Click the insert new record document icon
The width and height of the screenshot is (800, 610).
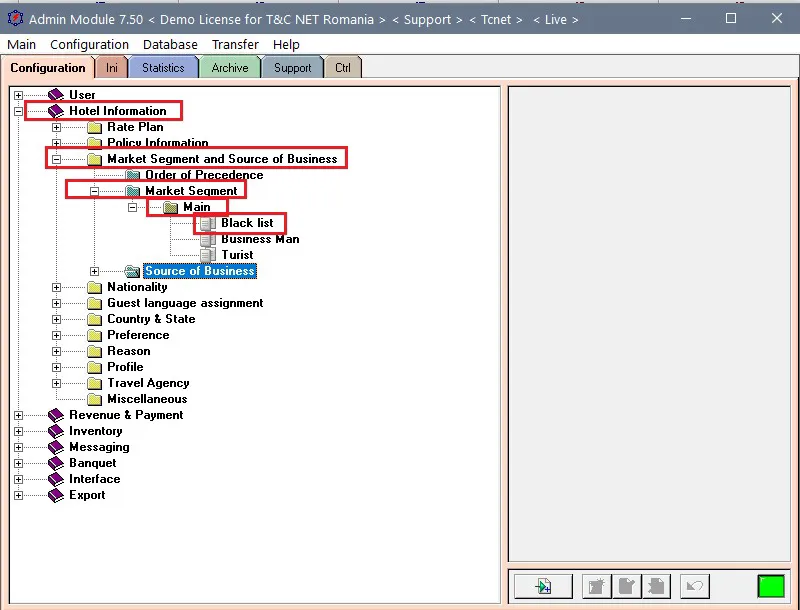click(543, 586)
